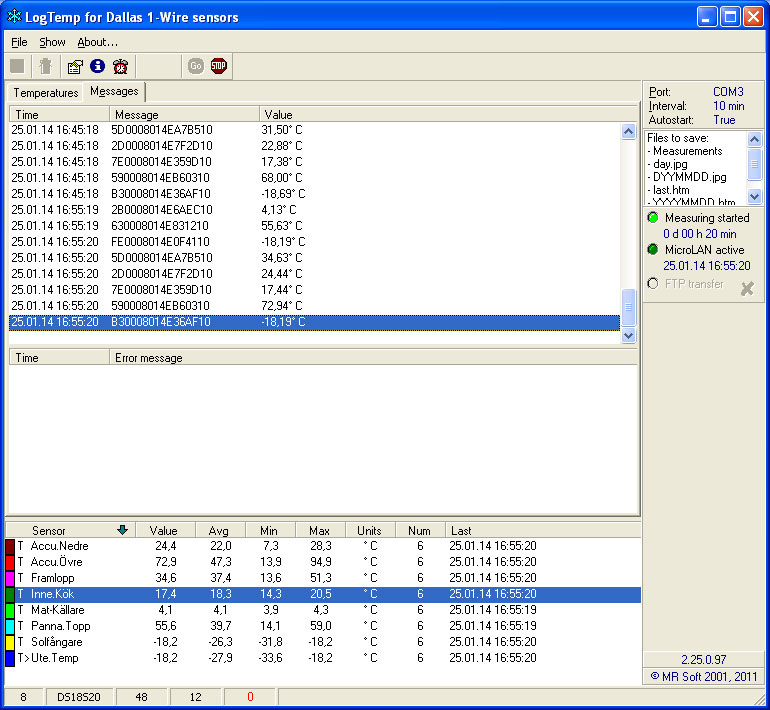Image resolution: width=770 pixels, height=710 pixels.
Task: Click the FTP transfer X icon
Action: (x=747, y=288)
